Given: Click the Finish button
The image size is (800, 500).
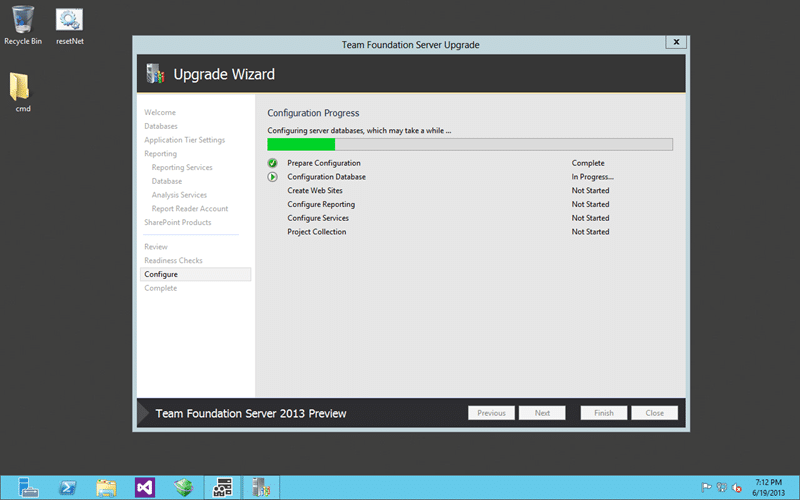Looking at the screenshot, I should [604, 413].
